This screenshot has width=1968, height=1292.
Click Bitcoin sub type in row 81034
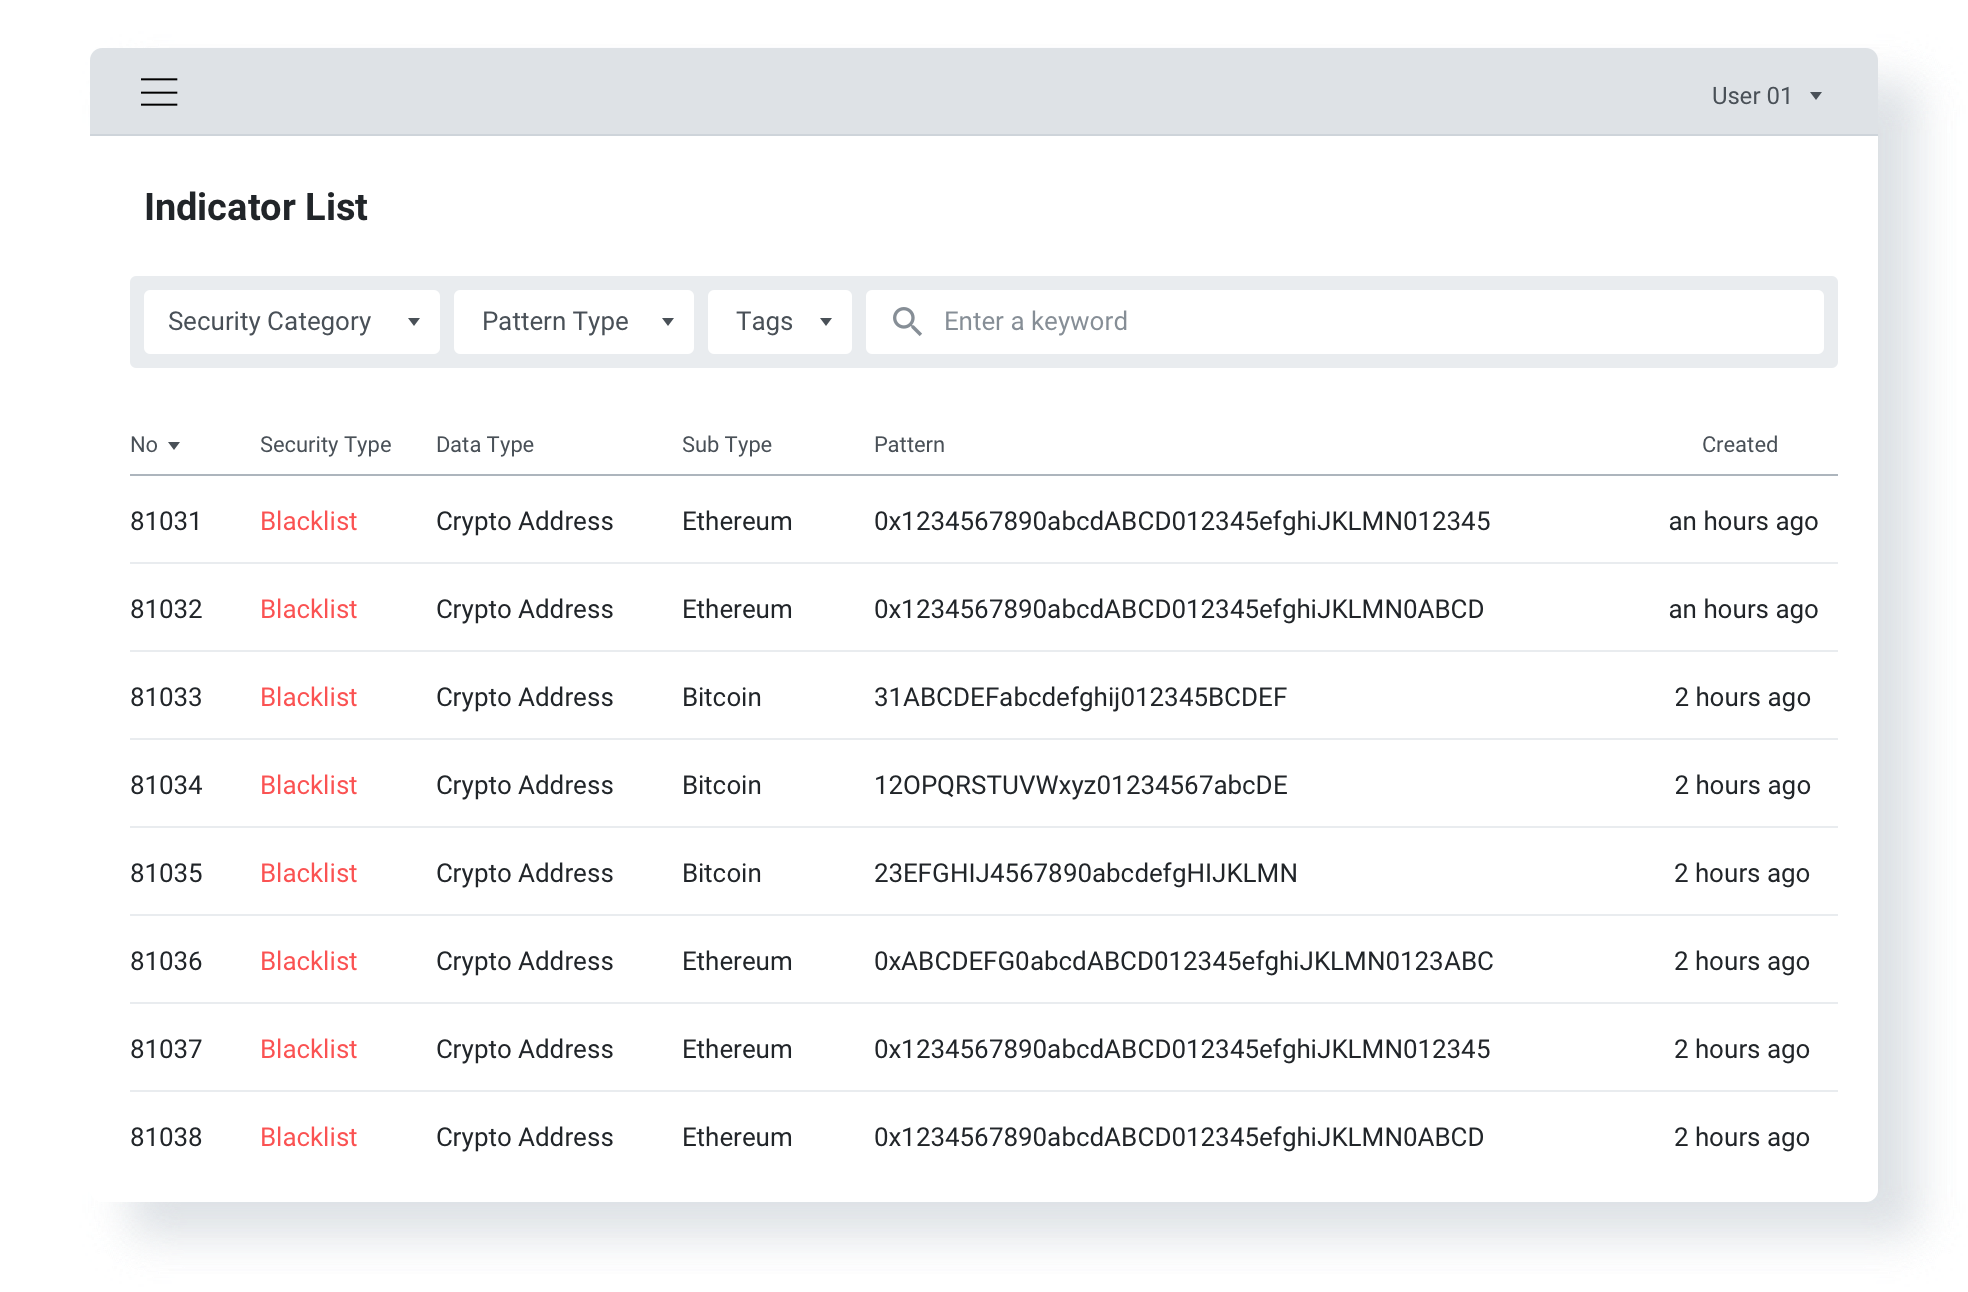coord(721,785)
